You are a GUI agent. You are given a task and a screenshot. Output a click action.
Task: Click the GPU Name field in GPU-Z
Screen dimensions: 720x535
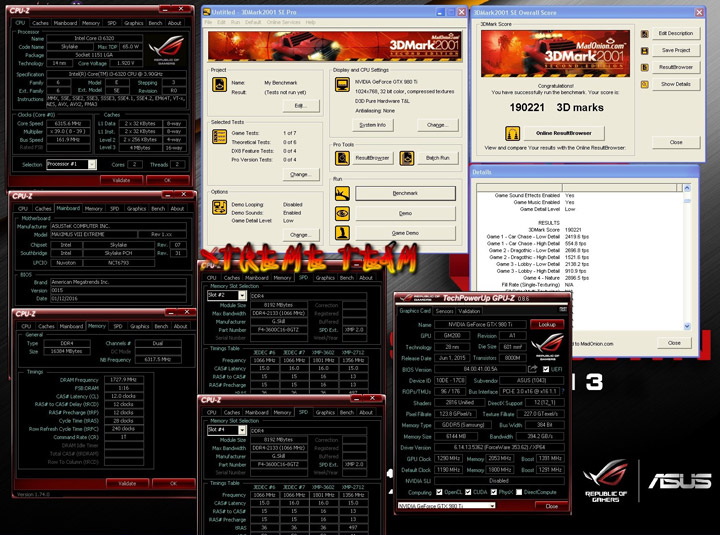pyautogui.click(x=480, y=324)
